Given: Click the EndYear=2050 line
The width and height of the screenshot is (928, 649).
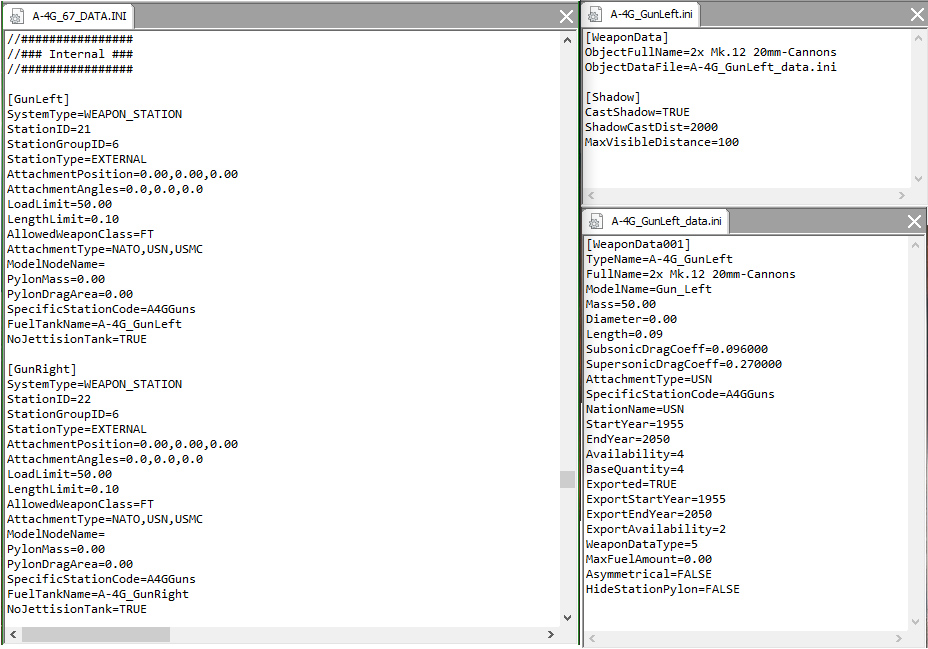Looking at the screenshot, I should 628,440.
